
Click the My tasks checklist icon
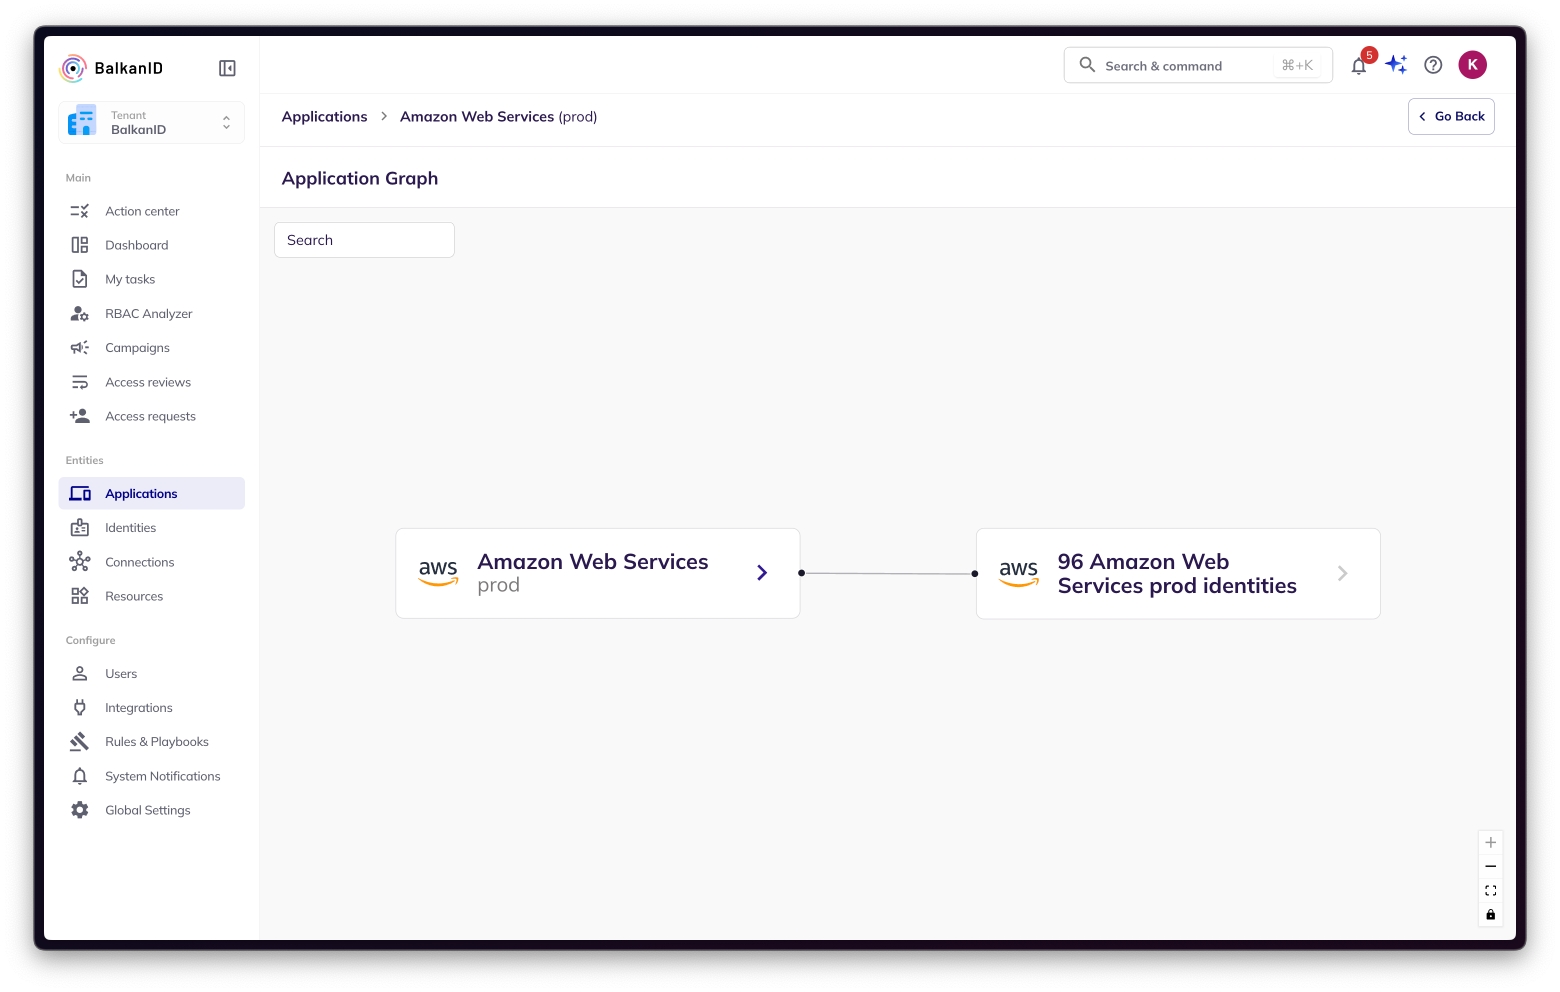(80, 279)
